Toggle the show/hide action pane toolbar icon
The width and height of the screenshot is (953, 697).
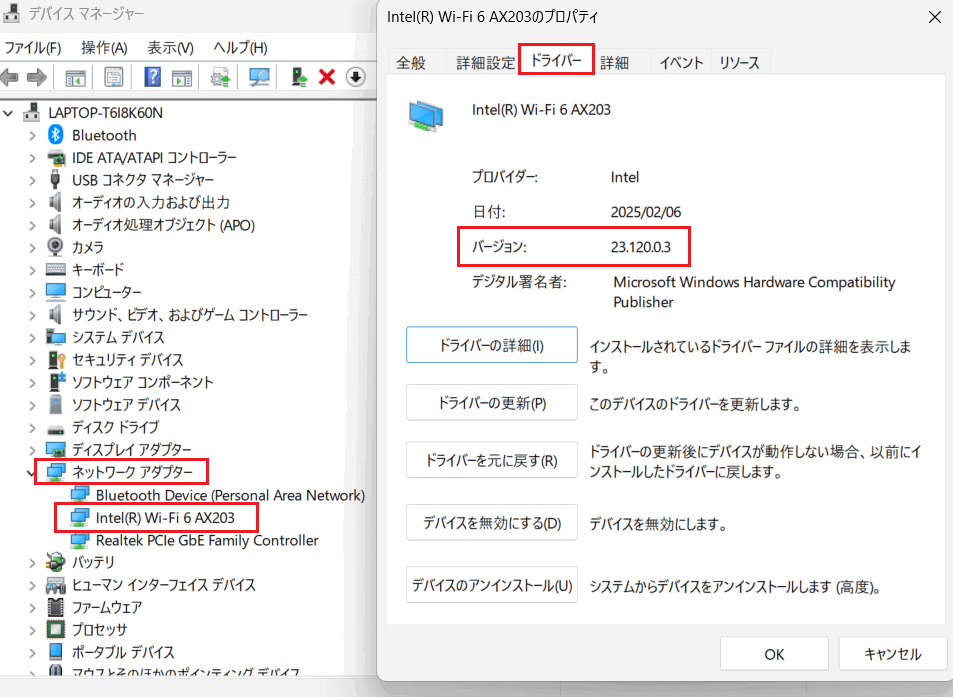point(182,77)
